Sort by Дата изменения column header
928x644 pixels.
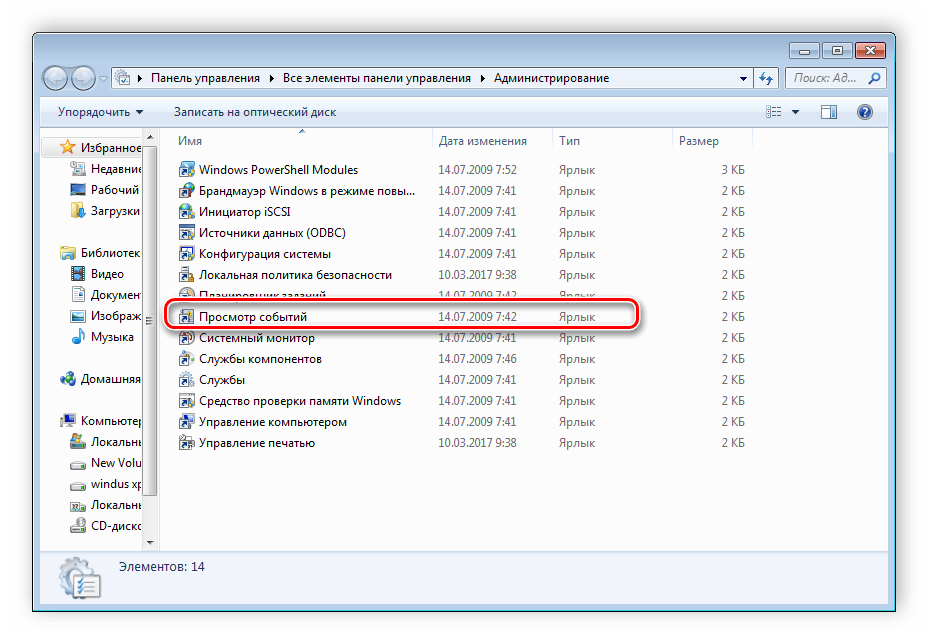point(482,141)
